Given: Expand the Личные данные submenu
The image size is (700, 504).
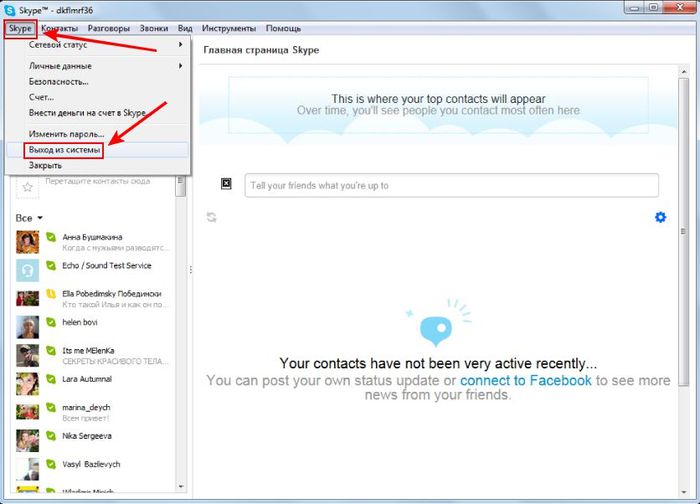Looking at the screenshot, I should click(x=98, y=66).
